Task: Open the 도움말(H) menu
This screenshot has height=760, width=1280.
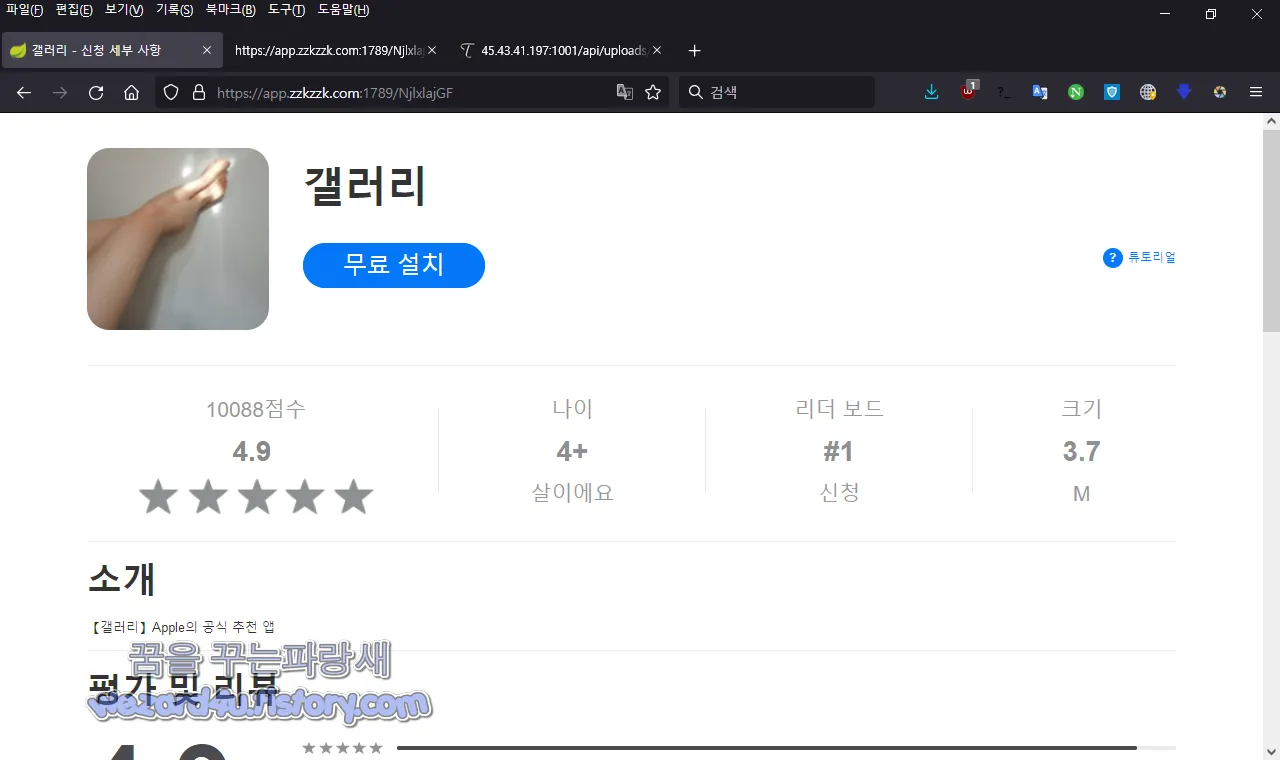Action: click(x=343, y=10)
